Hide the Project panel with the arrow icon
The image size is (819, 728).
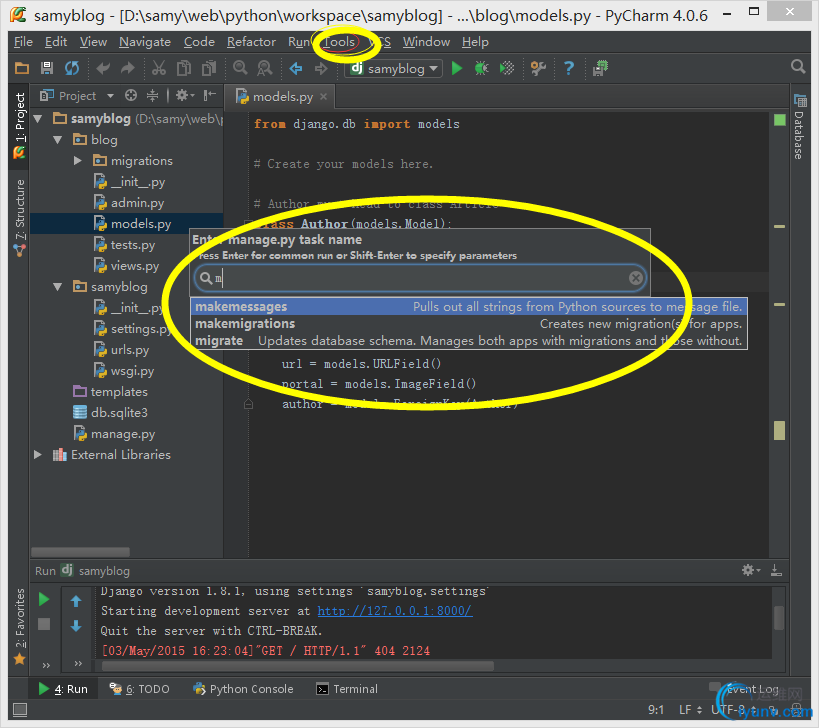coord(209,95)
